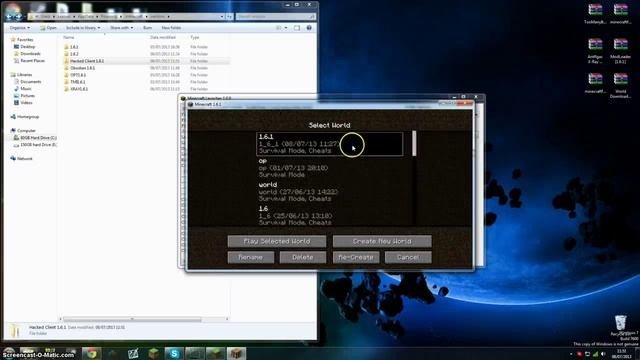Click the Re-Create world button

pos(356,257)
